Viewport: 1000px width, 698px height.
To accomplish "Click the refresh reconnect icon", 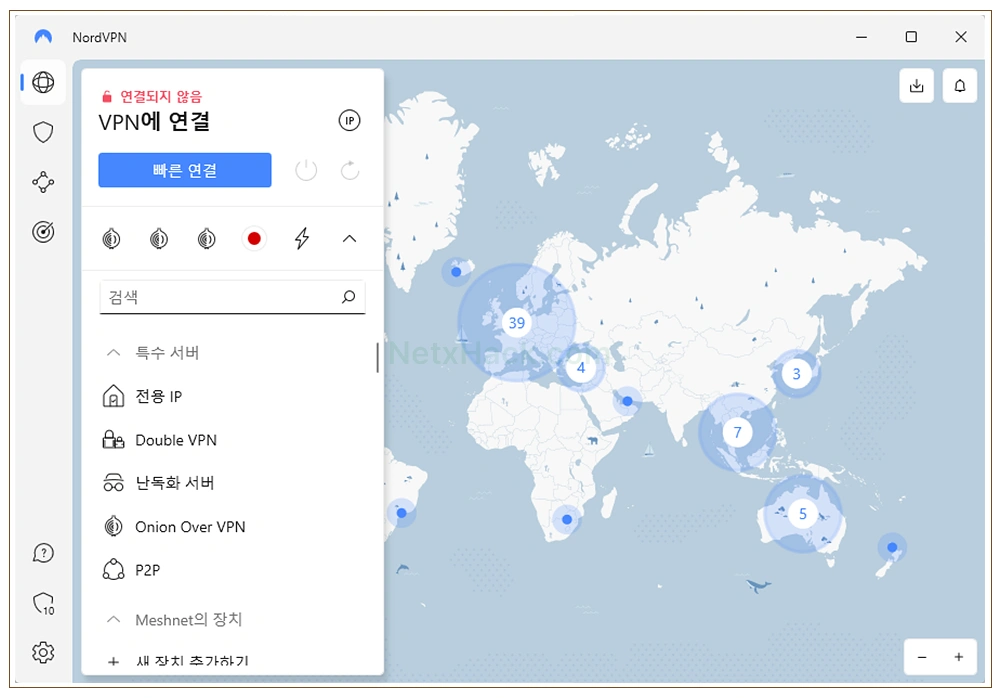I will click(x=350, y=170).
